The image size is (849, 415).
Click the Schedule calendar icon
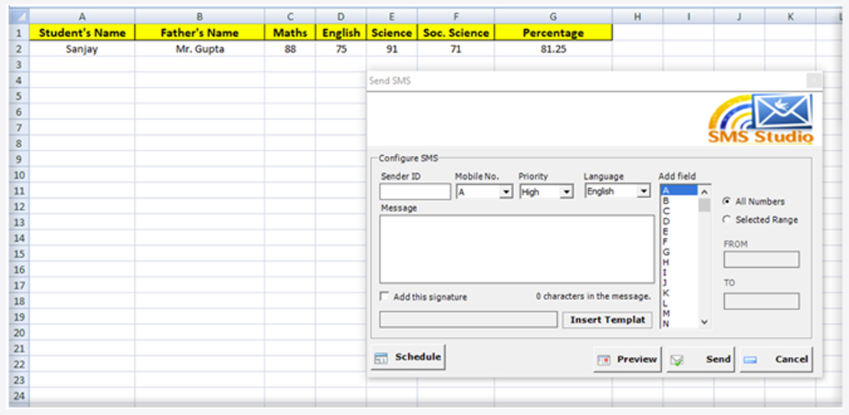tap(381, 358)
